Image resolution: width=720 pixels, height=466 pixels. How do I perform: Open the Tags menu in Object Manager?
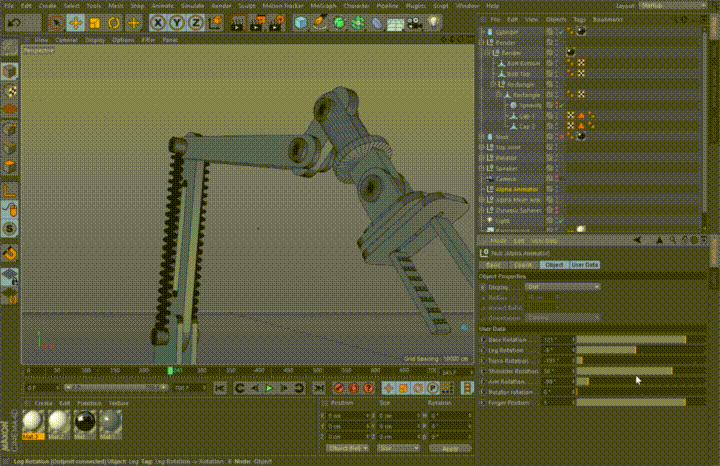(x=579, y=20)
